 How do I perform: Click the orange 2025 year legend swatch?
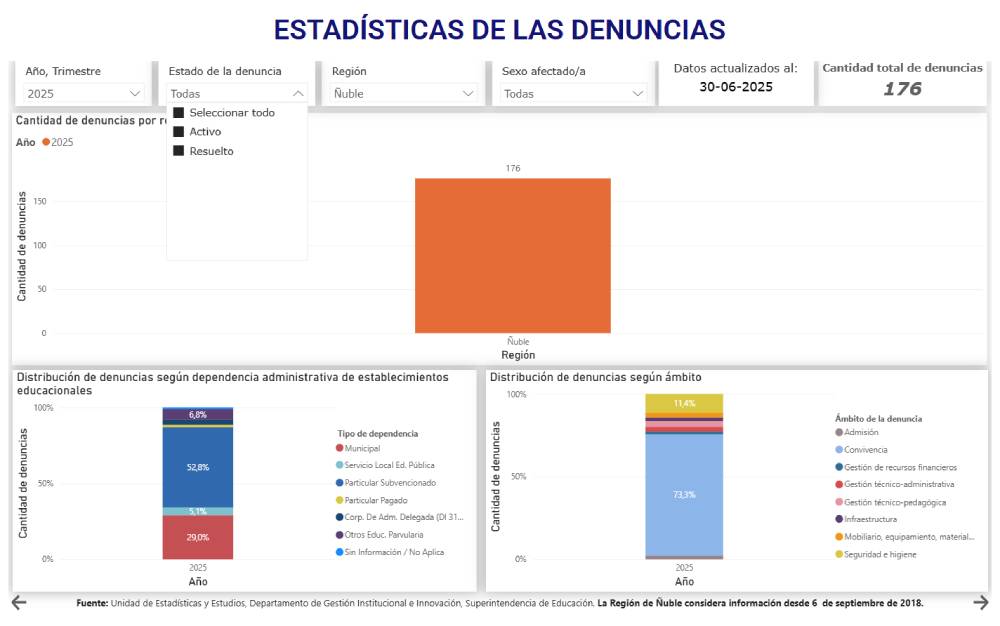45,142
